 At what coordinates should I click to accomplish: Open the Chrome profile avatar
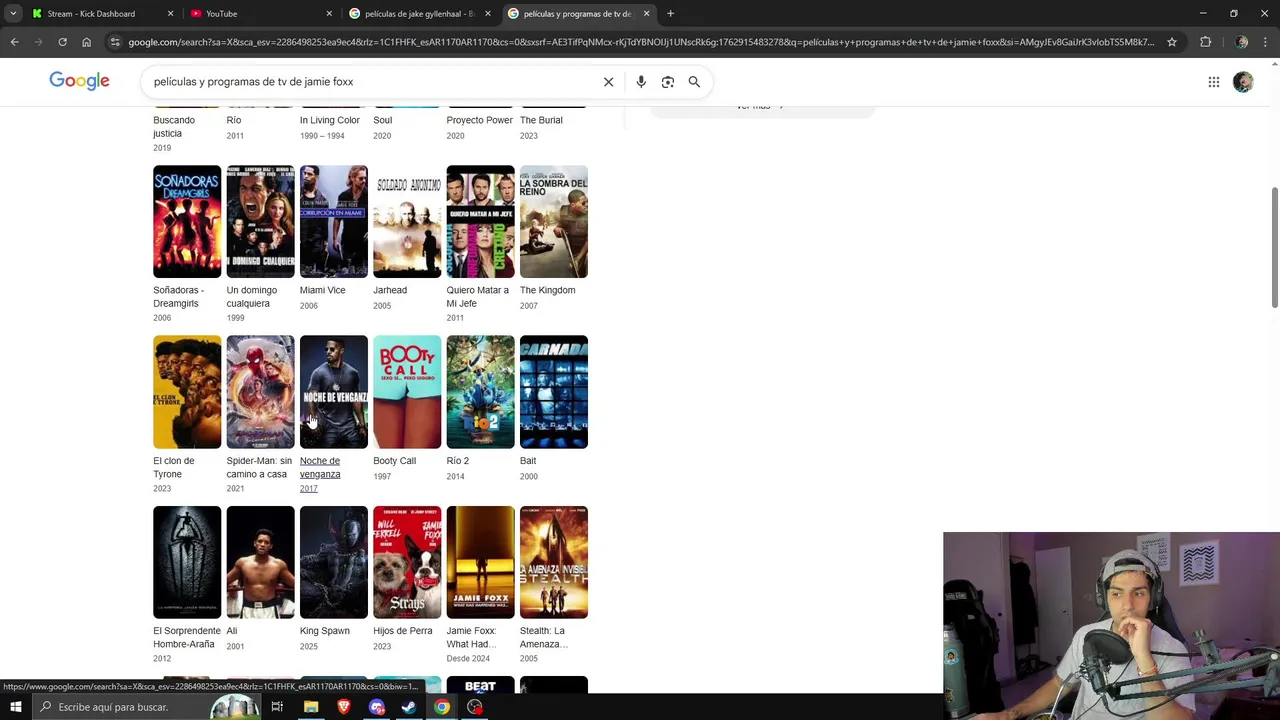point(1241,42)
